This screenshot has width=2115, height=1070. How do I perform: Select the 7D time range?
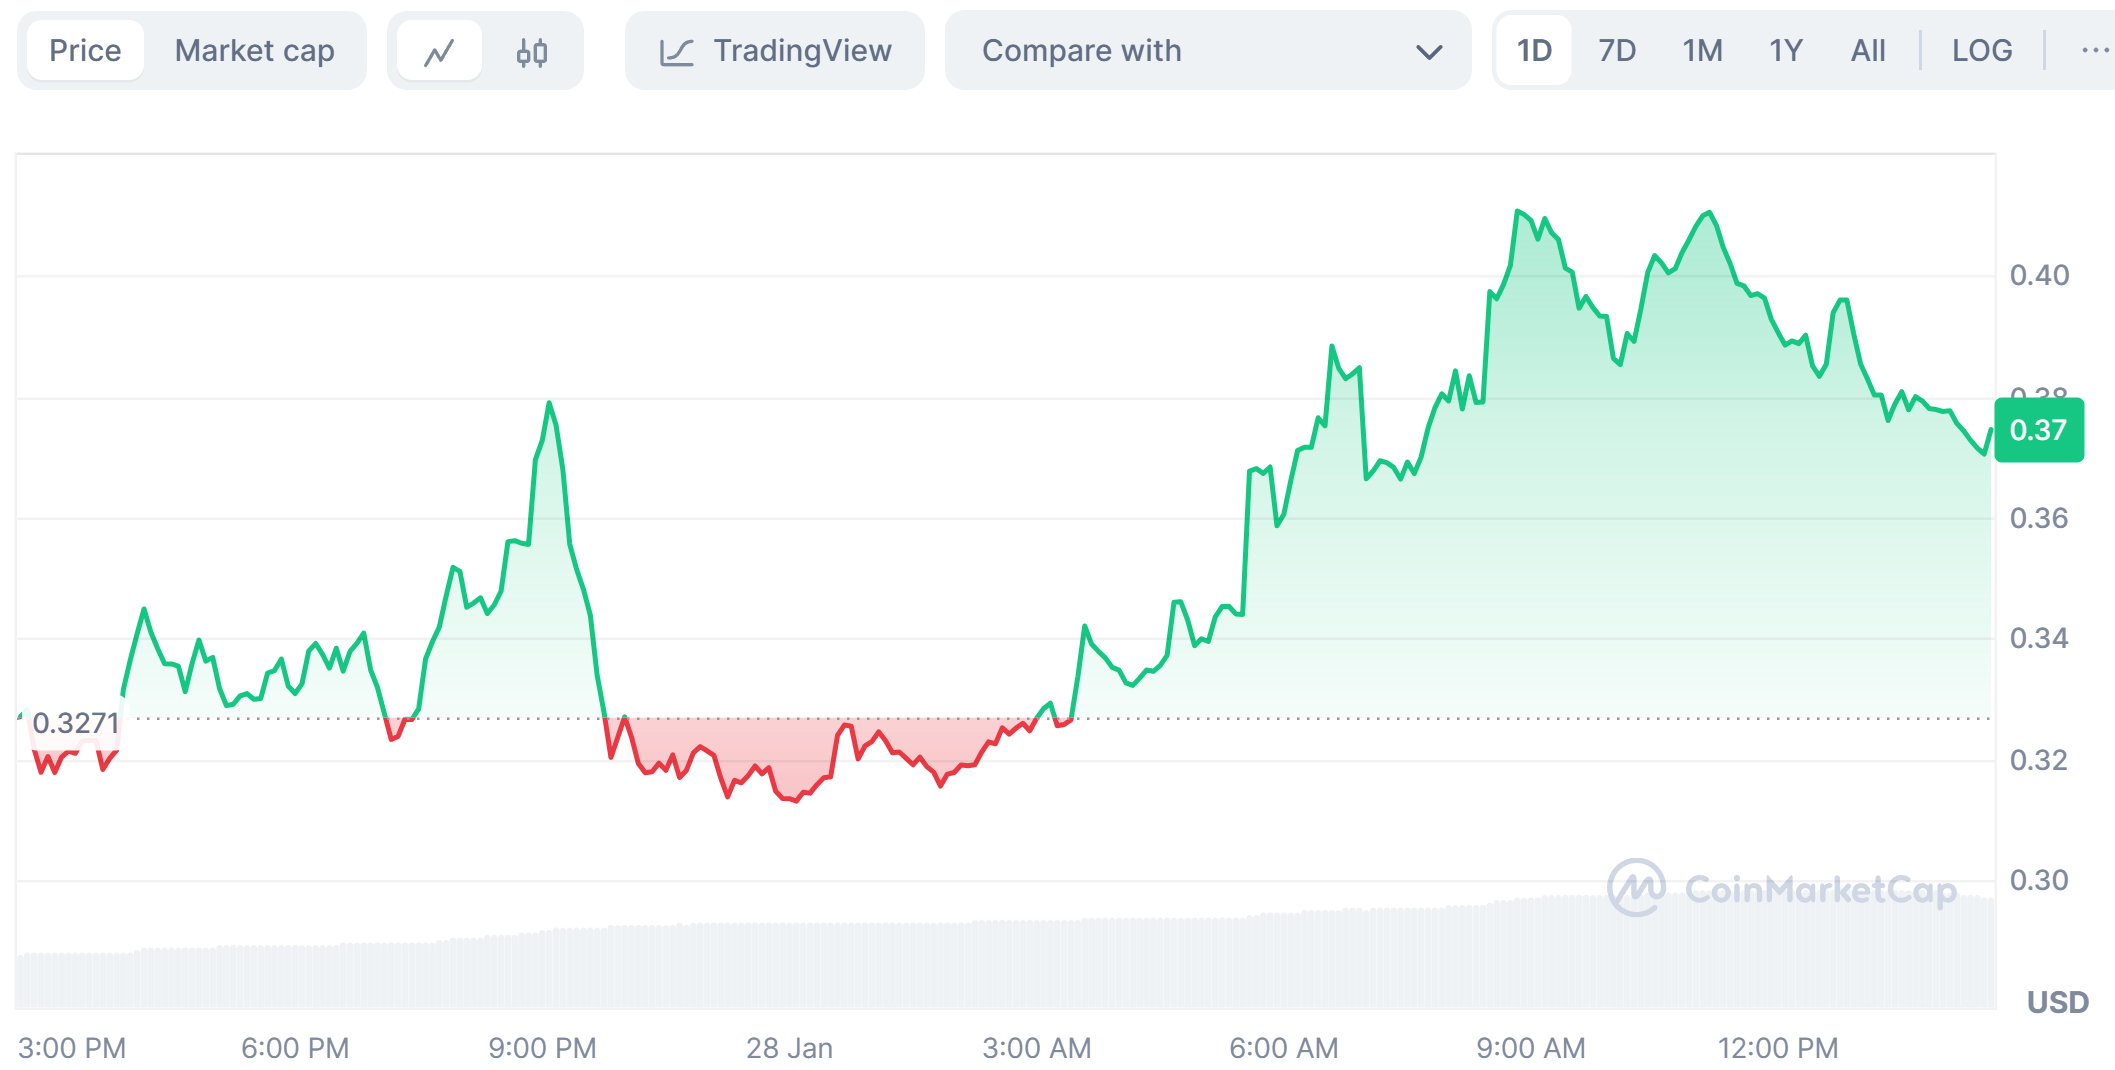1616,51
